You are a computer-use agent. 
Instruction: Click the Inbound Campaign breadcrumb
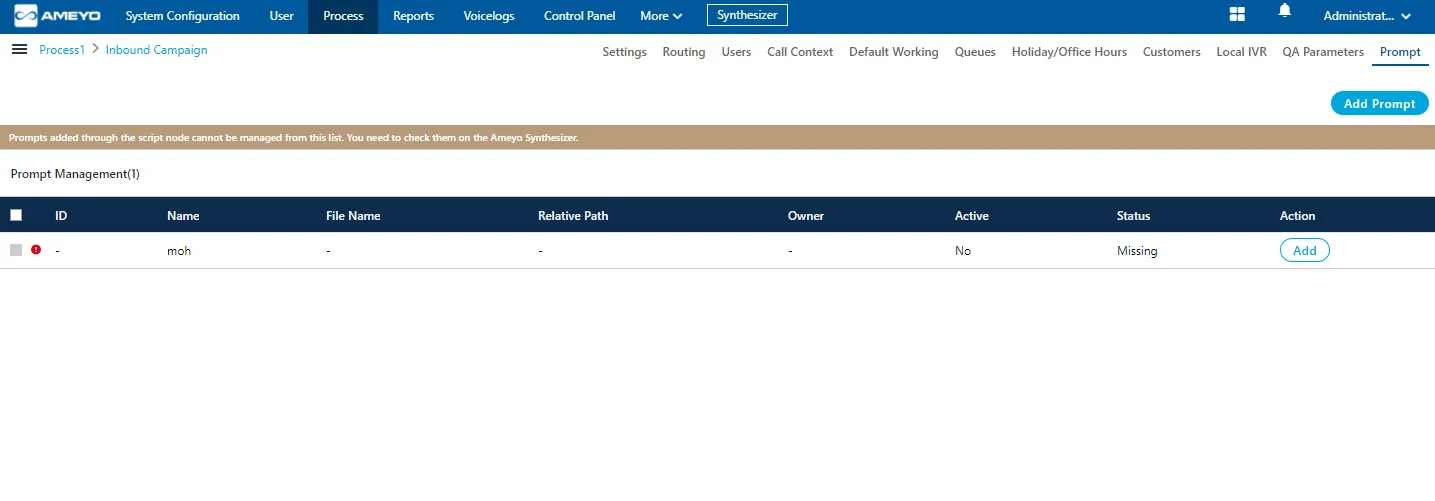(156, 50)
